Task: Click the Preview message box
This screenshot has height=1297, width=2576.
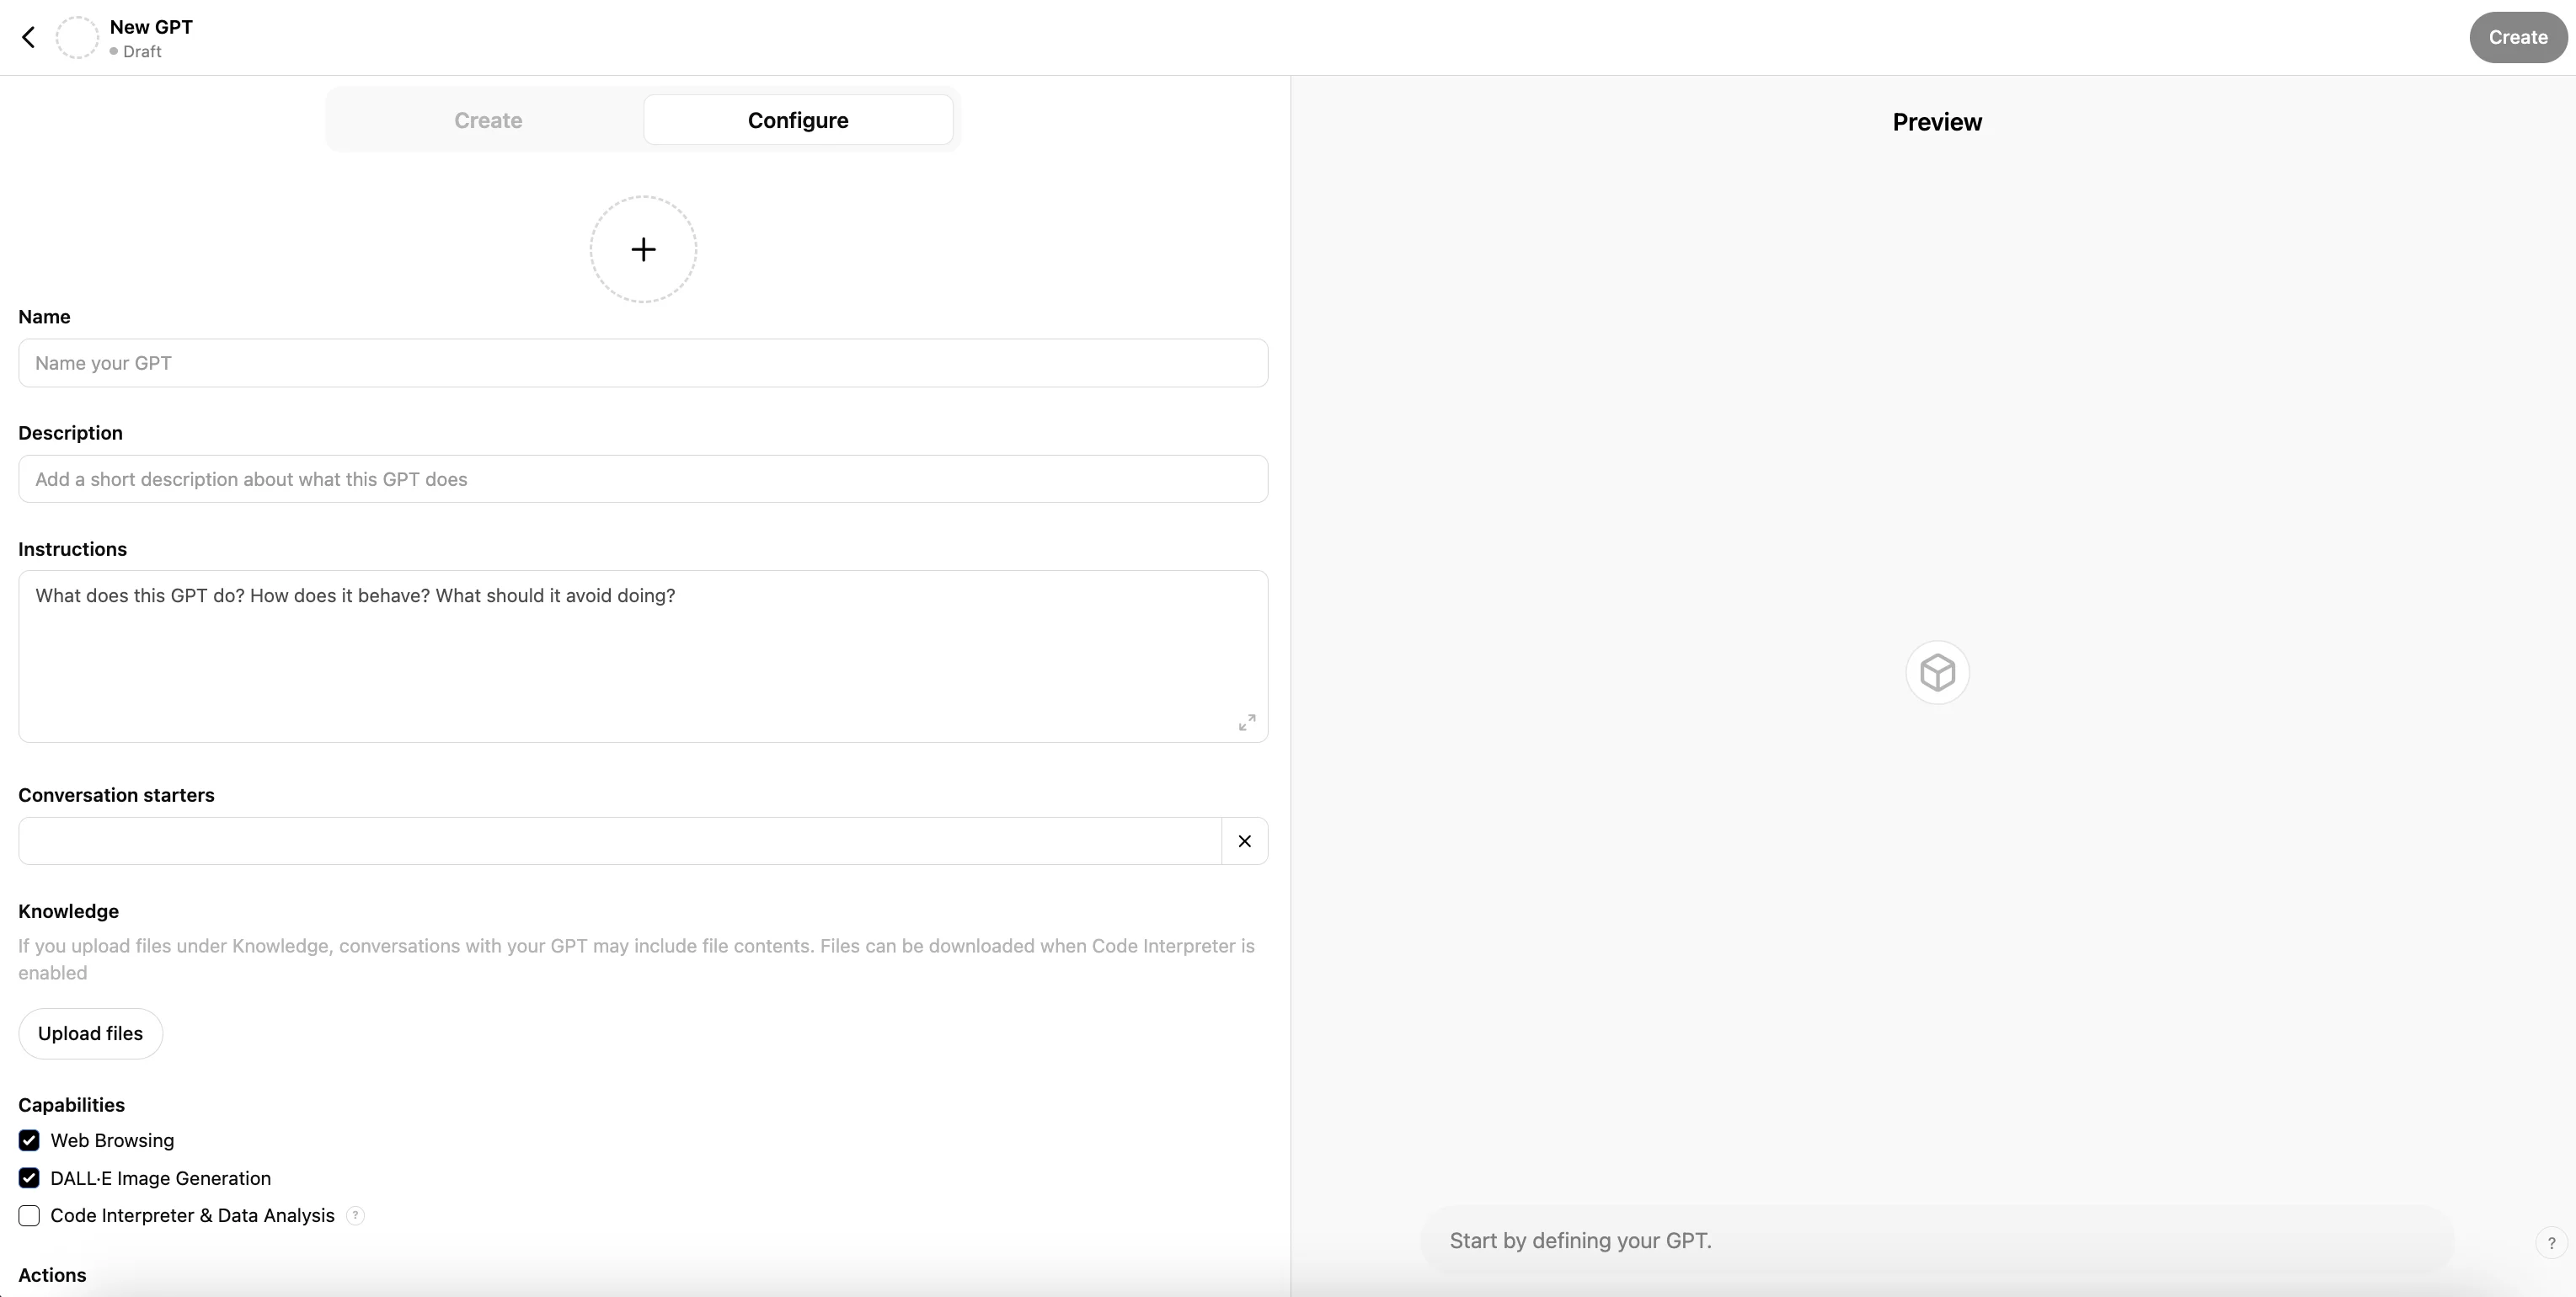Action: coord(1936,1240)
